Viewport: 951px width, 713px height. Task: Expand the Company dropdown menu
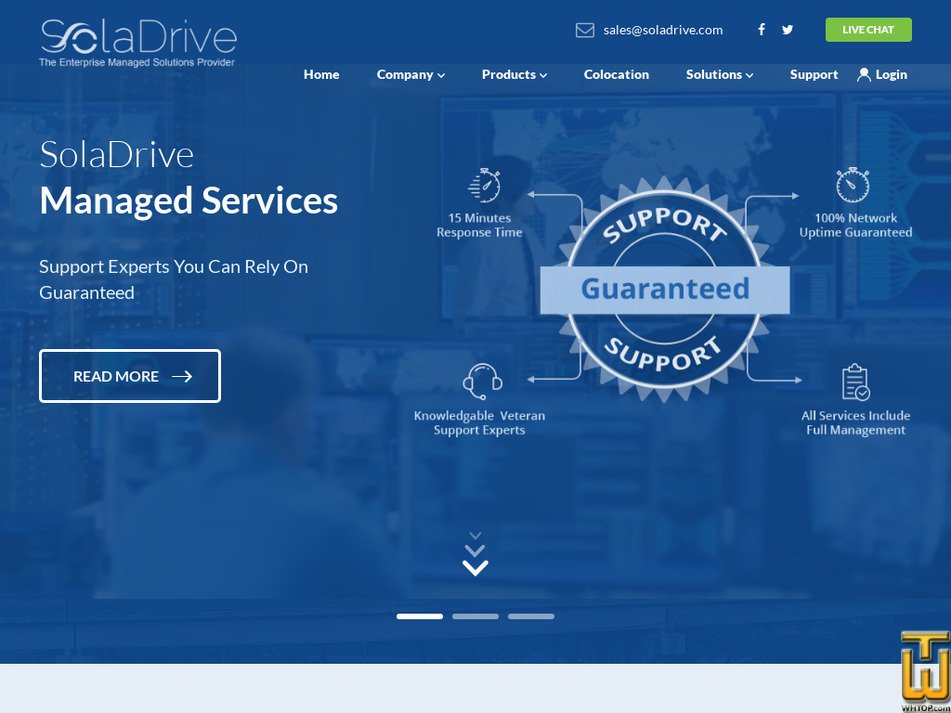(x=411, y=75)
